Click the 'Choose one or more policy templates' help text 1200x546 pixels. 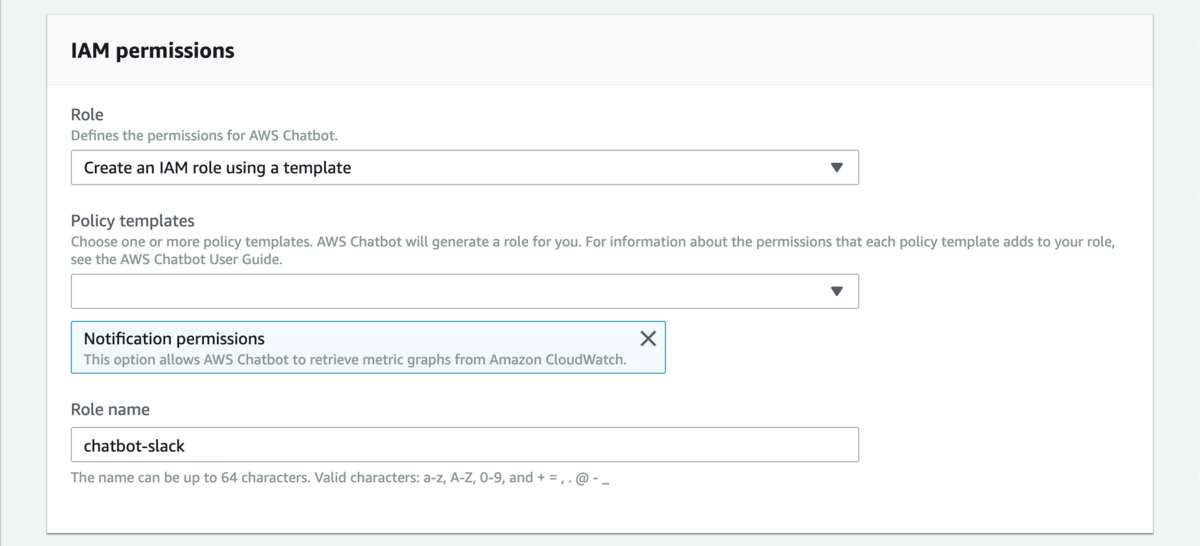[x=500, y=243]
